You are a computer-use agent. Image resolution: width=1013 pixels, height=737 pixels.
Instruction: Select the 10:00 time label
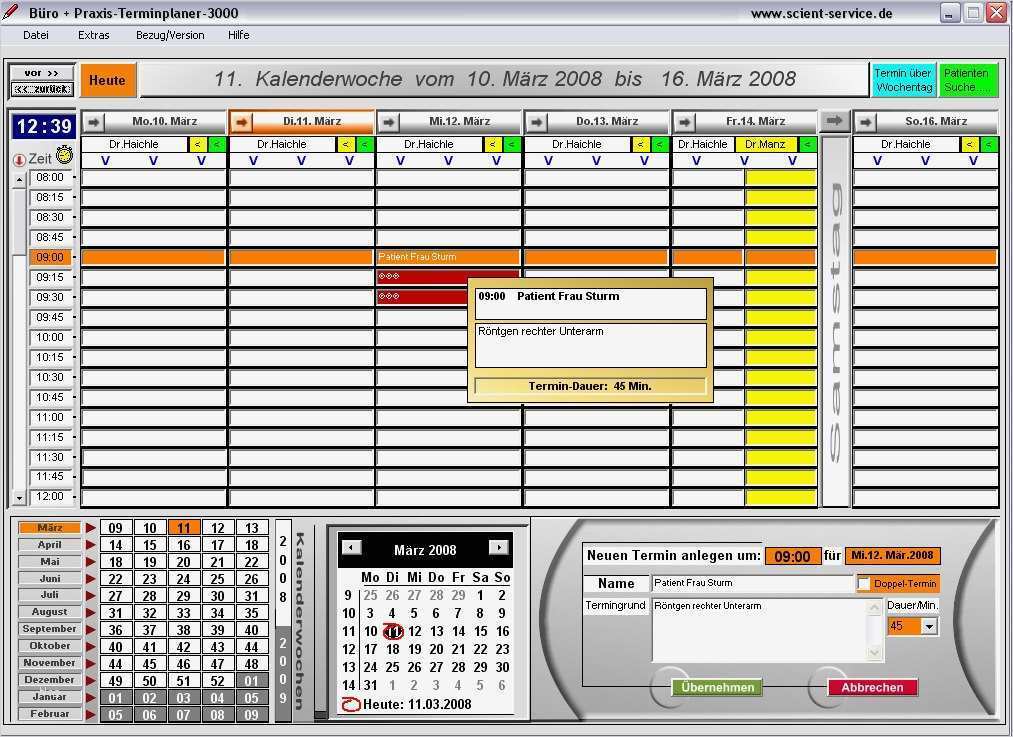tap(50, 337)
